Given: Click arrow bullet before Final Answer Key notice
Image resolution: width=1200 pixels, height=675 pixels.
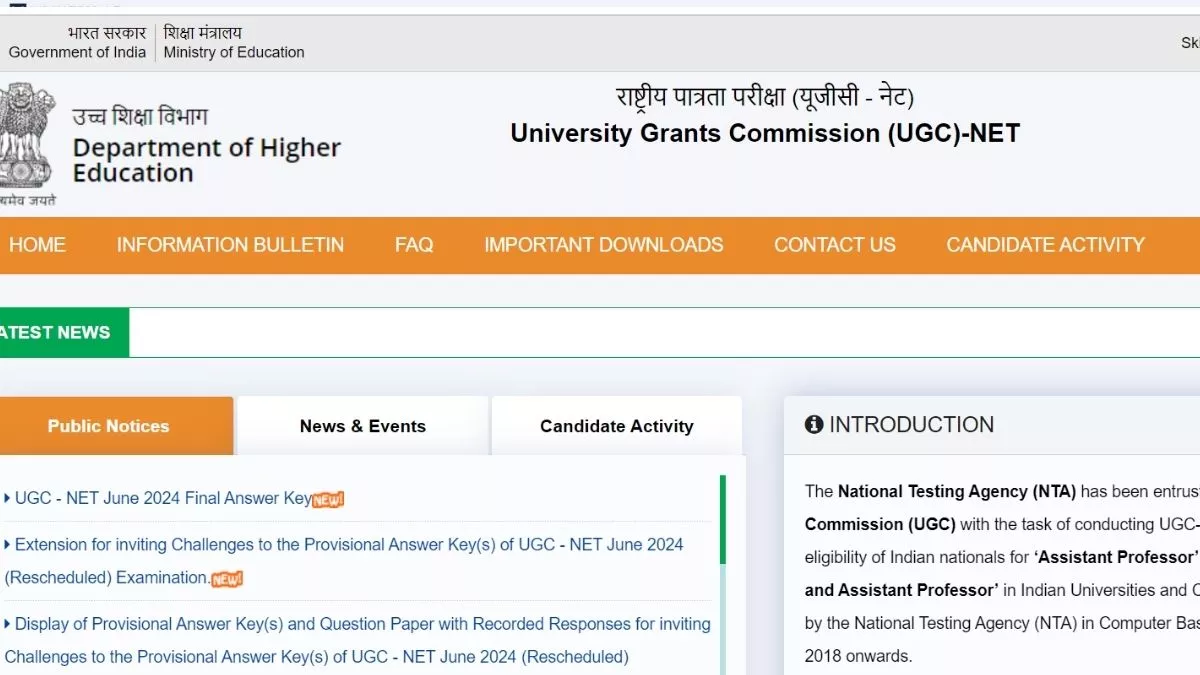Looking at the screenshot, I should [x=8, y=498].
